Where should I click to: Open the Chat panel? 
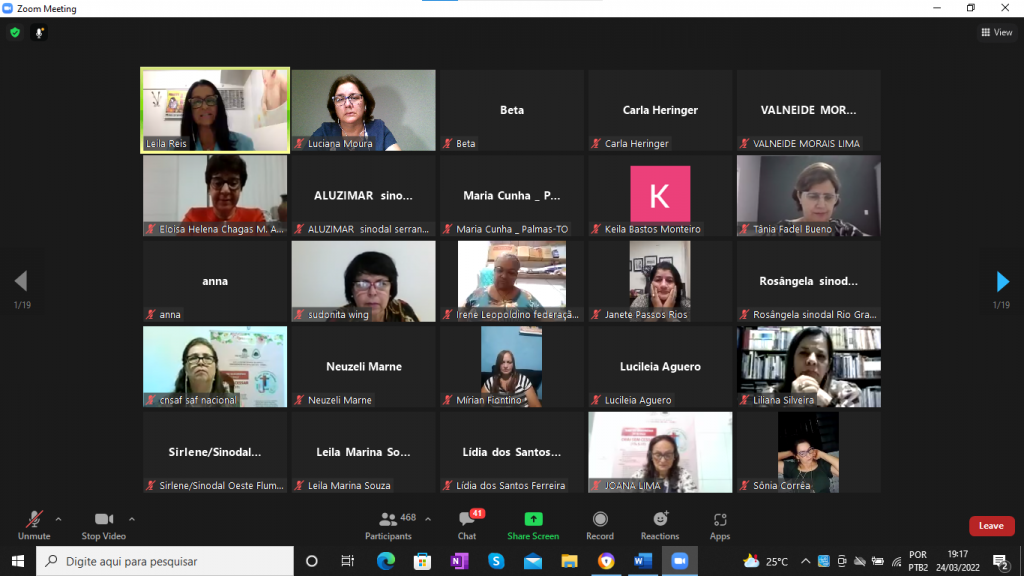pos(467,524)
